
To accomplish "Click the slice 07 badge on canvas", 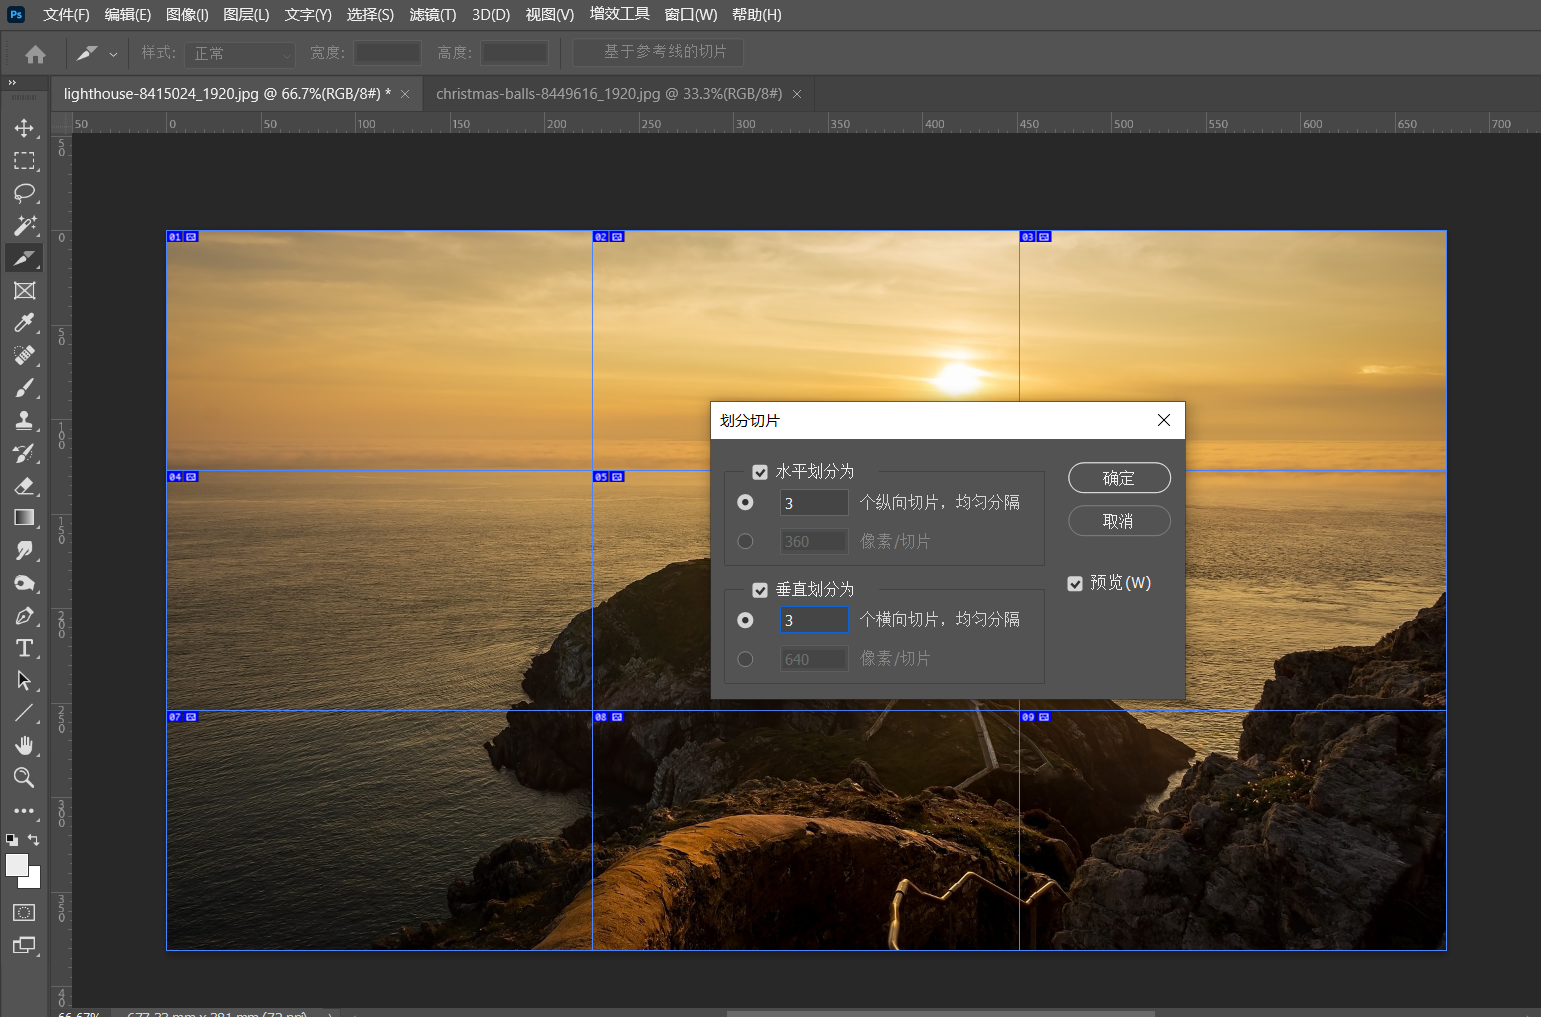I will click(x=183, y=717).
